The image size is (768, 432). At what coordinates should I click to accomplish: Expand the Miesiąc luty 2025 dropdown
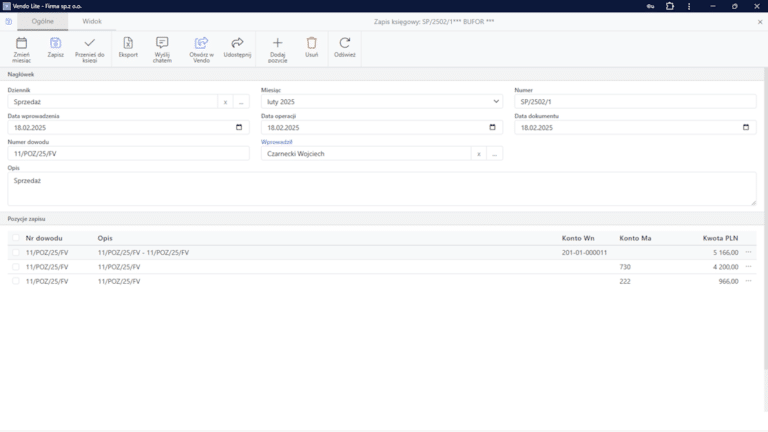click(x=496, y=101)
